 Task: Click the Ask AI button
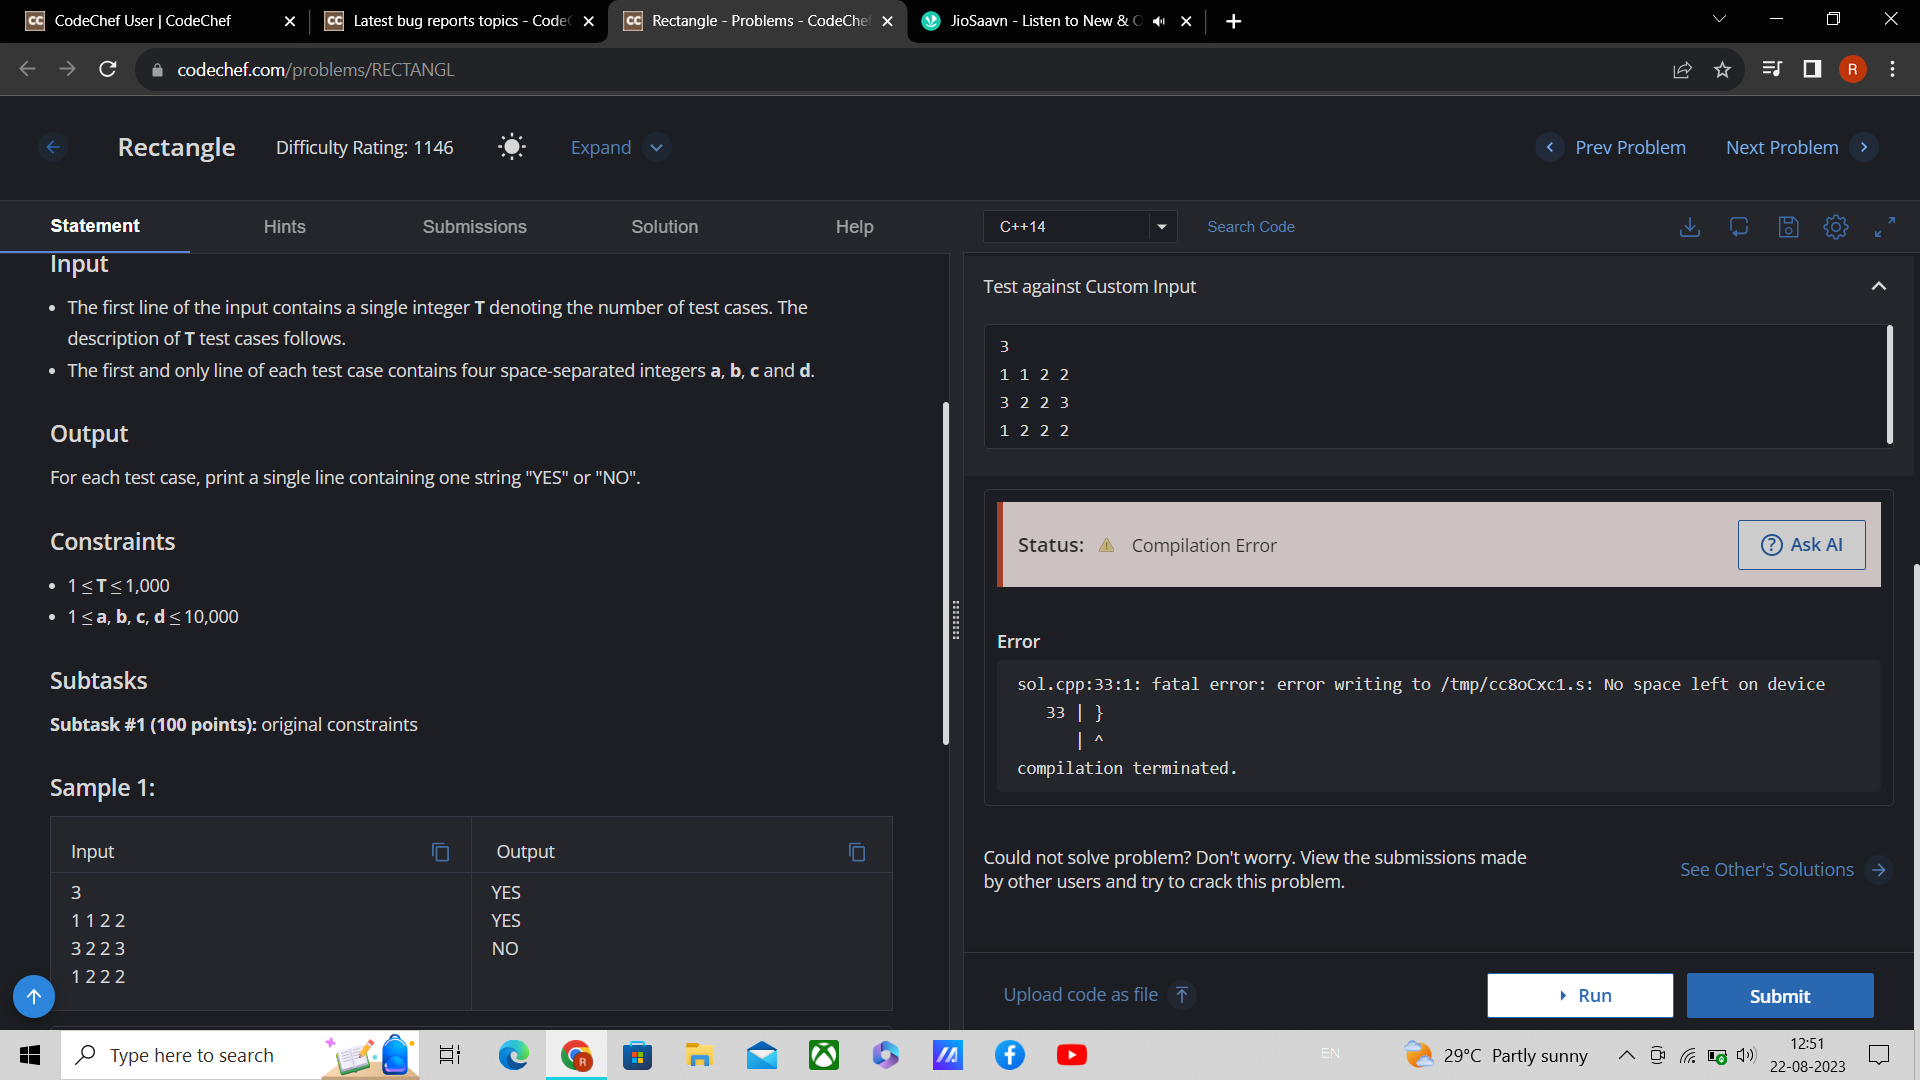(x=1801, y=545)
